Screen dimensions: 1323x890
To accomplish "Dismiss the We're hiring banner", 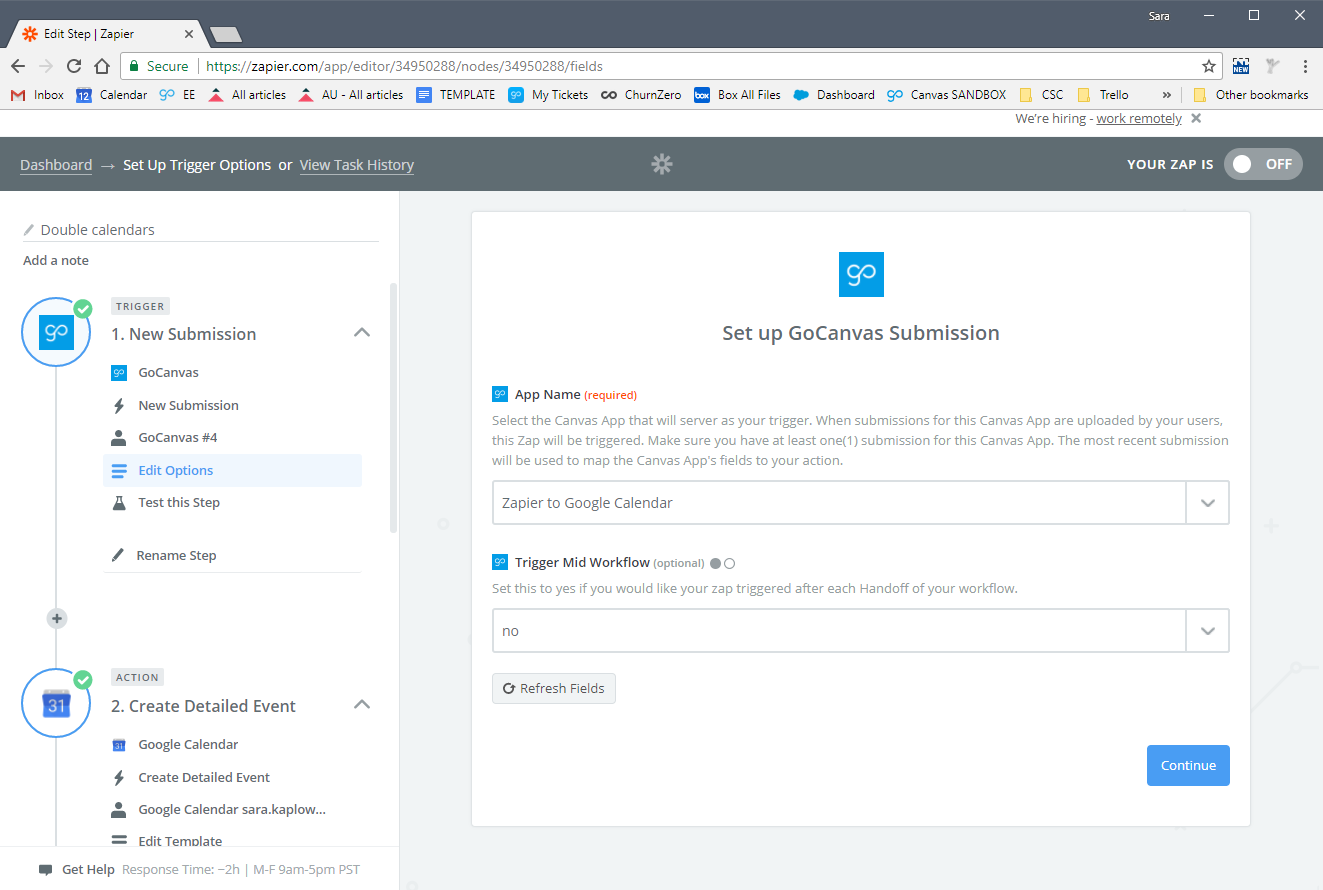I will (x=1196, y=119).
